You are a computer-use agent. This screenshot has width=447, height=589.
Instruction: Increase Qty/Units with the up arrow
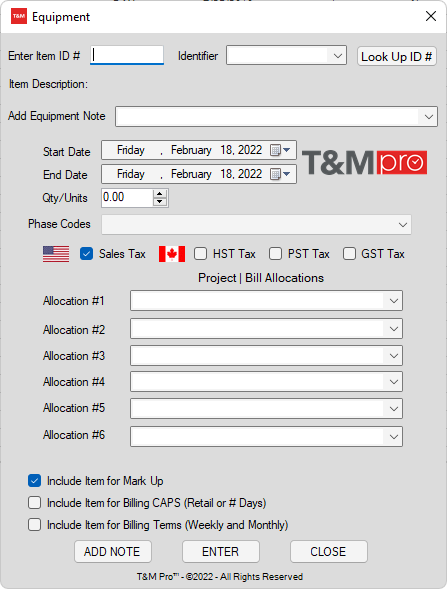tap(160, 194)
